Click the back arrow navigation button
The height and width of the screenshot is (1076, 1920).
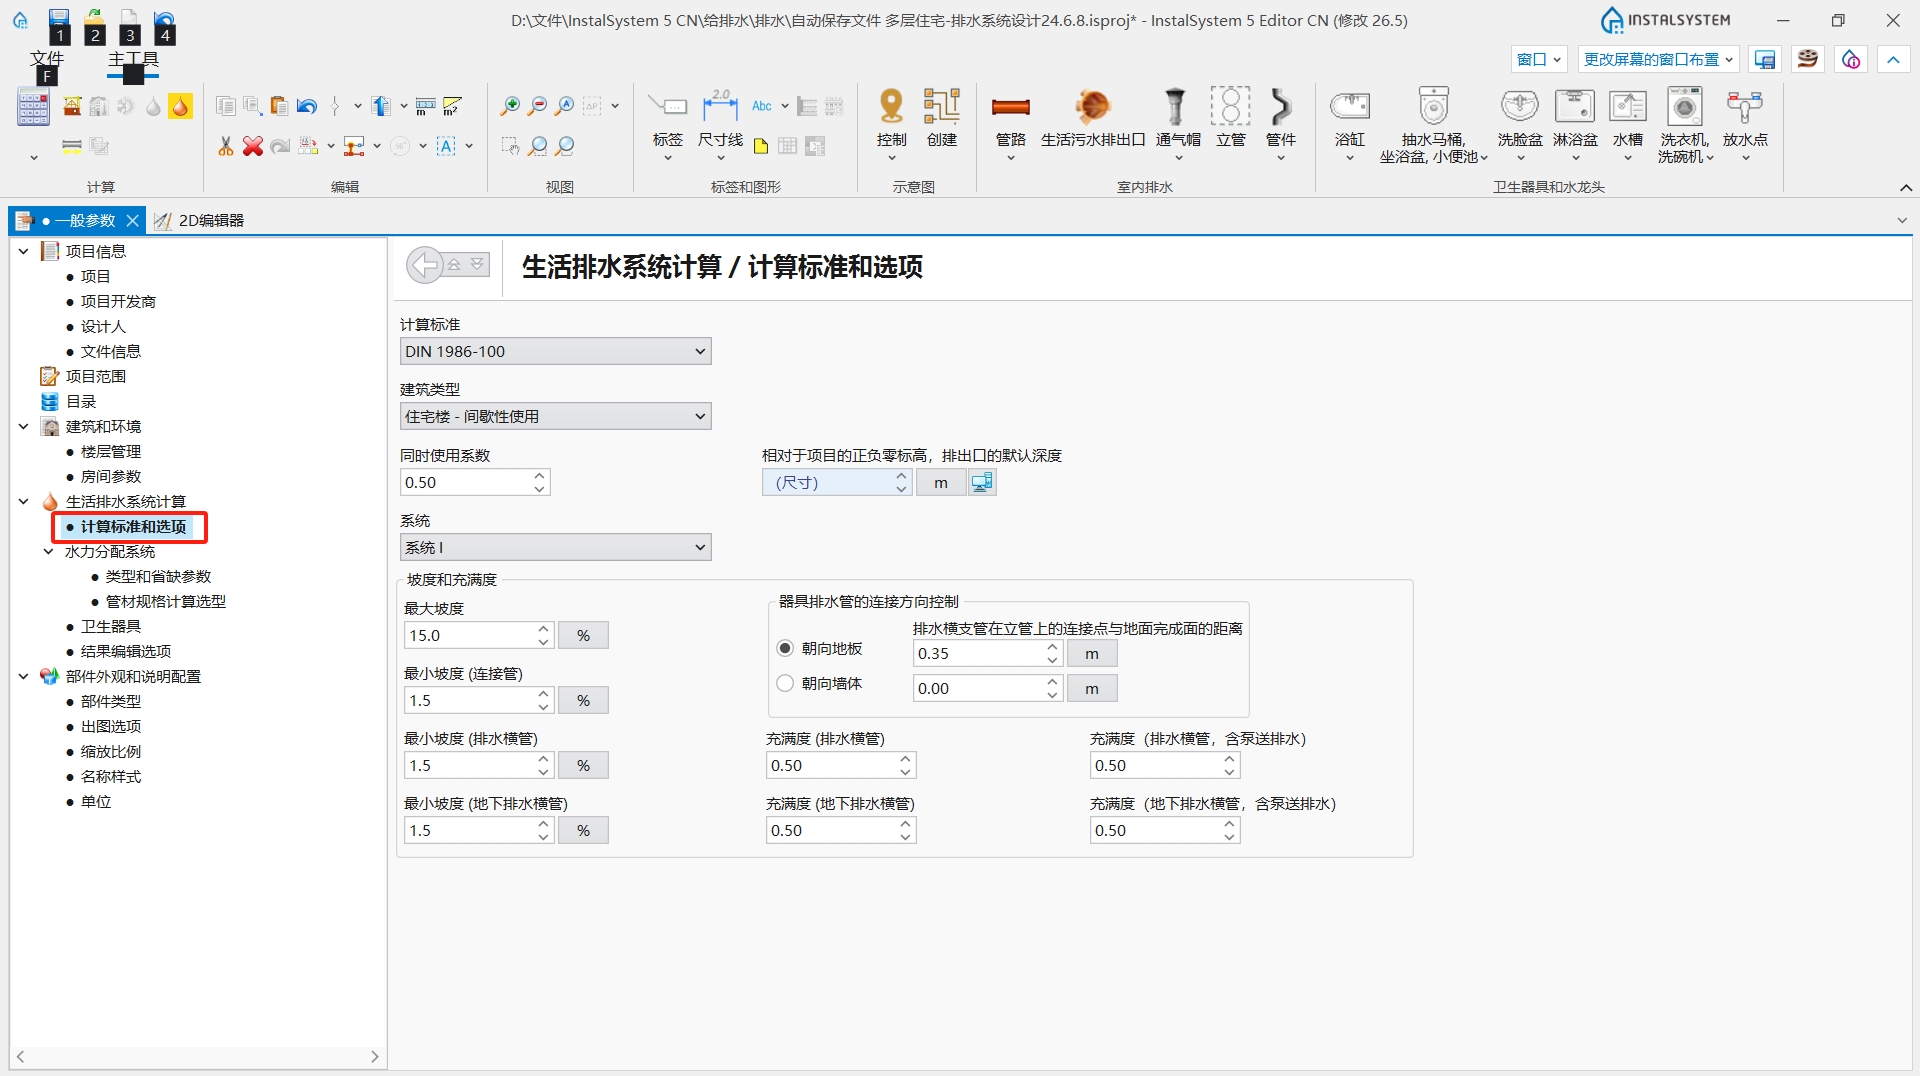tap(425, 265)
